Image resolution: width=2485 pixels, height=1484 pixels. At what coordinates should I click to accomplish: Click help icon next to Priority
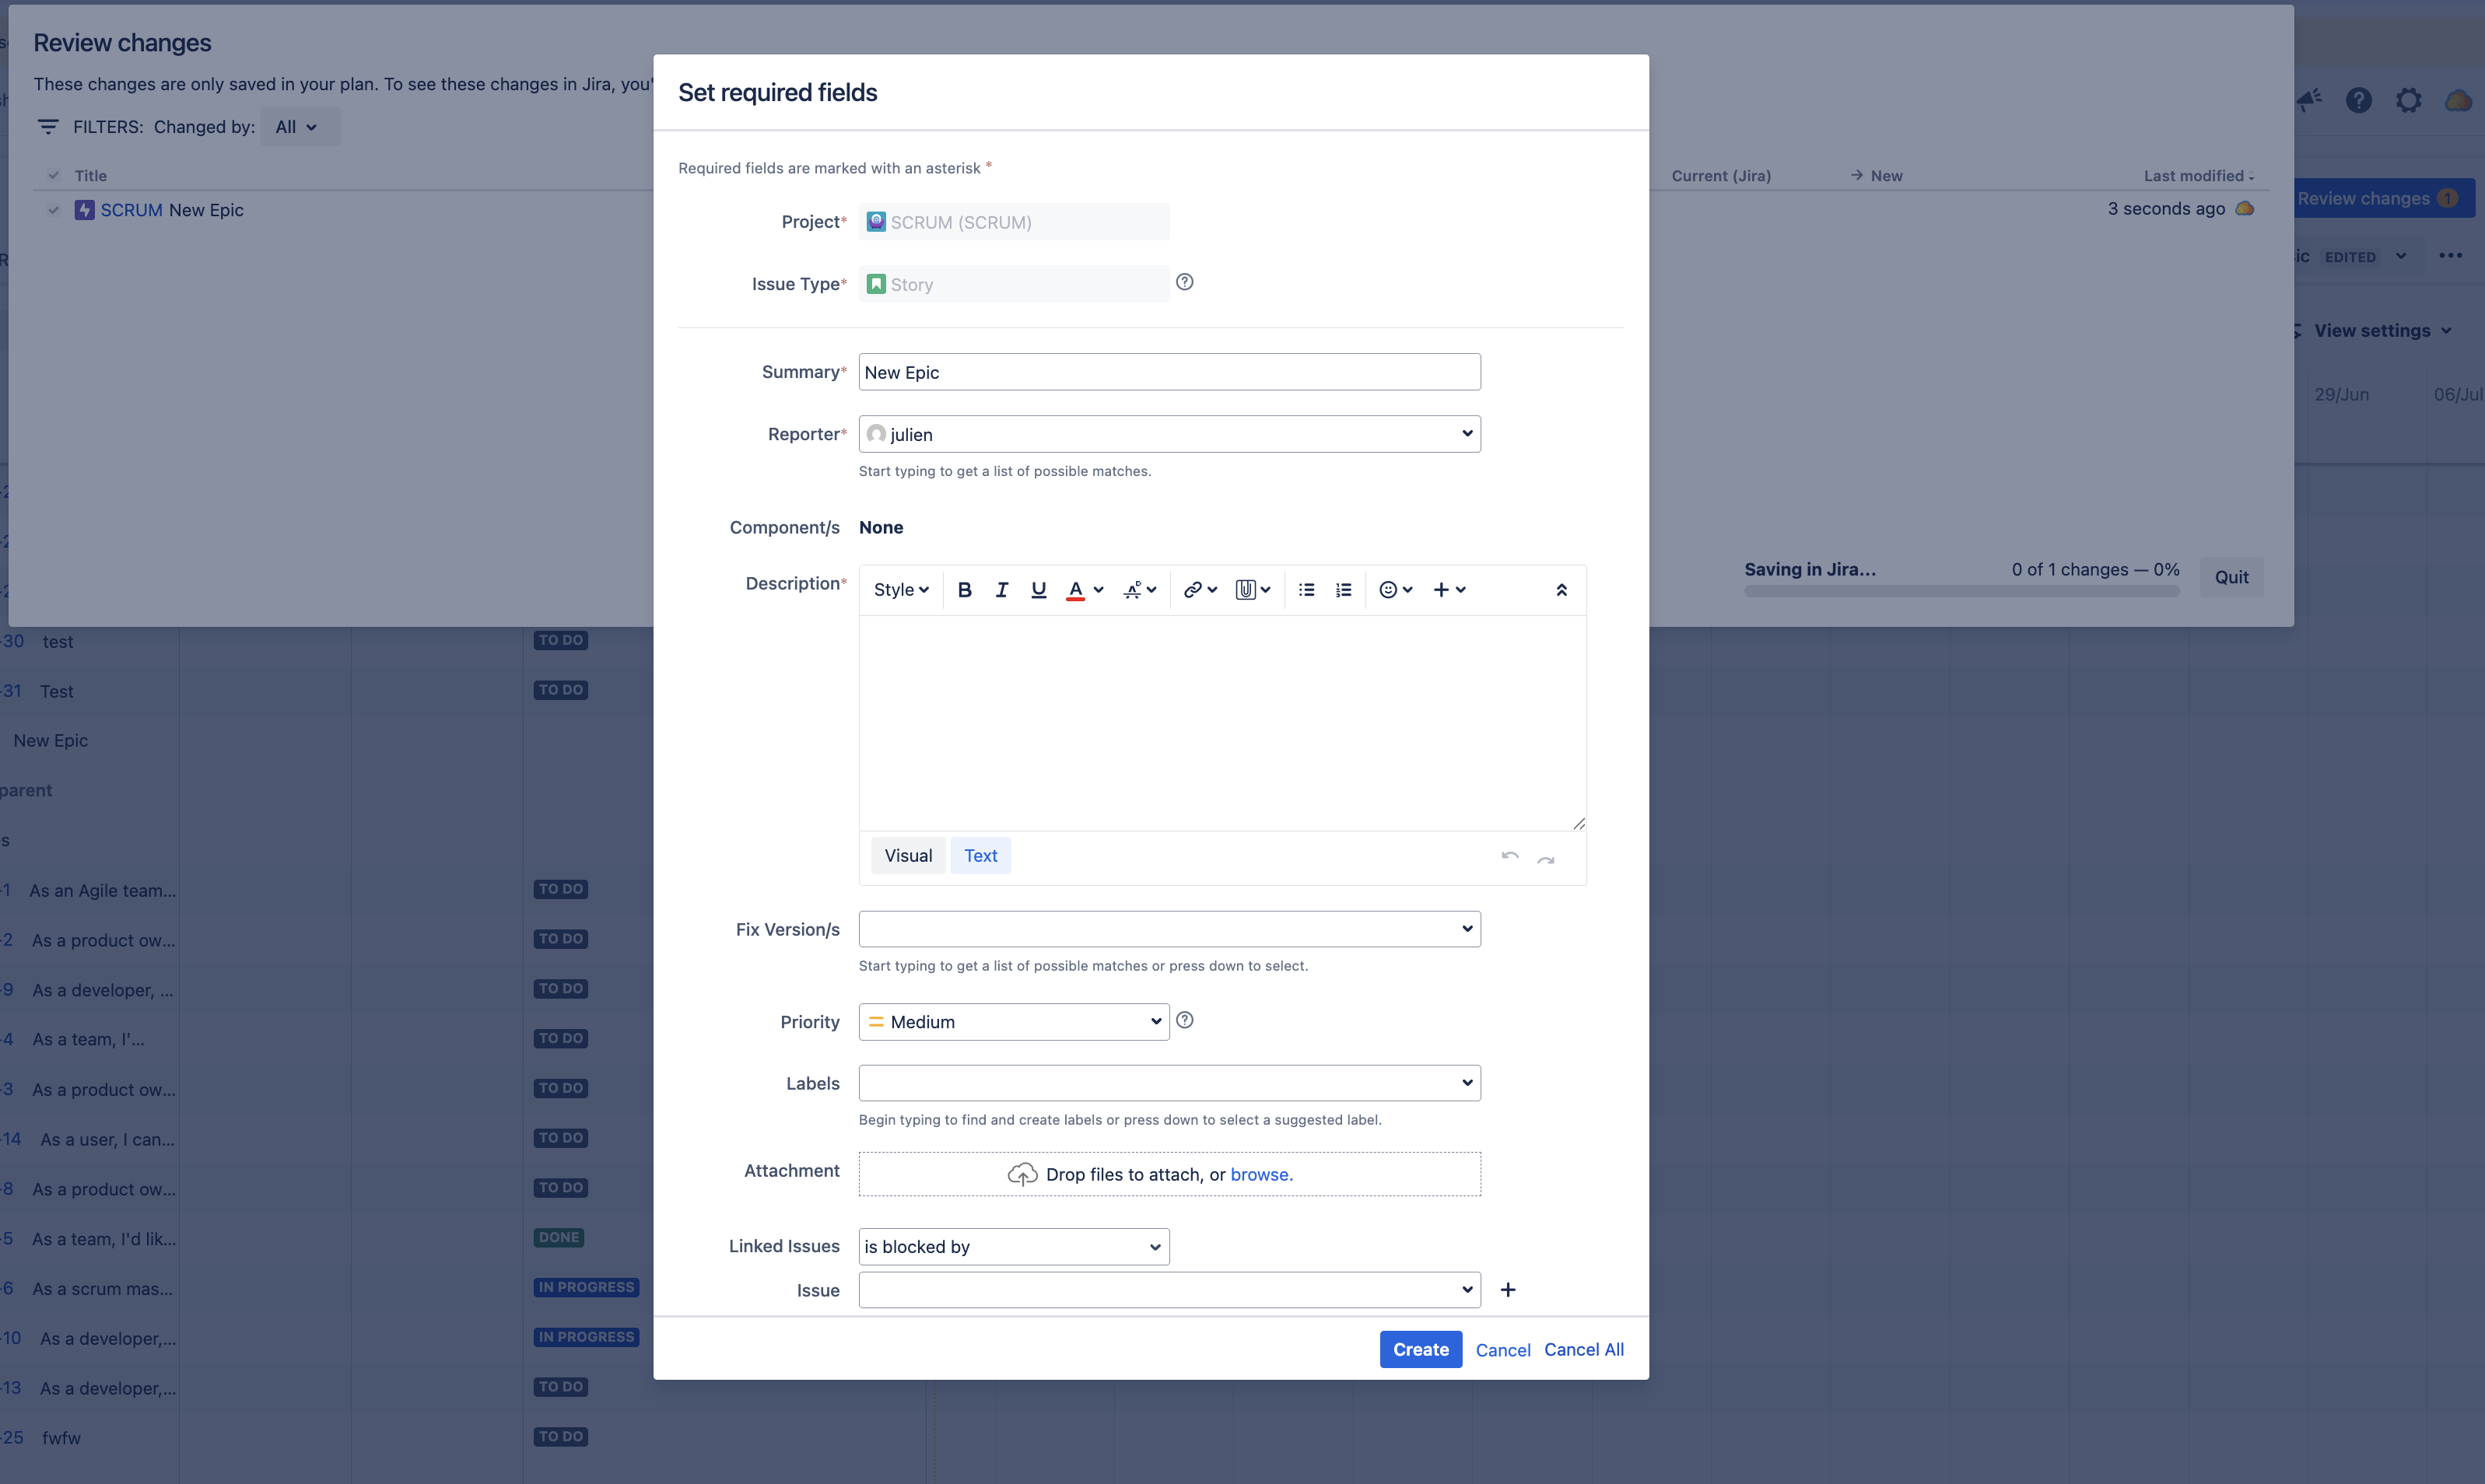[x=1185, y=1020]
